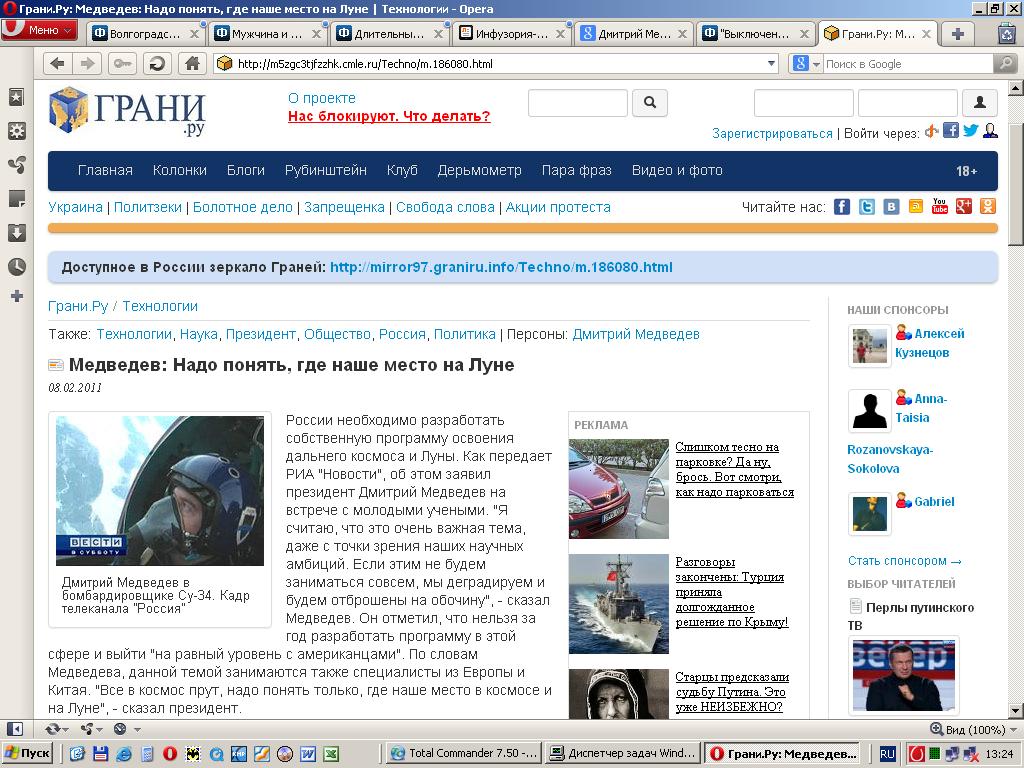
Task: Toggle the side panel visibility button
Action: point(15,729)
